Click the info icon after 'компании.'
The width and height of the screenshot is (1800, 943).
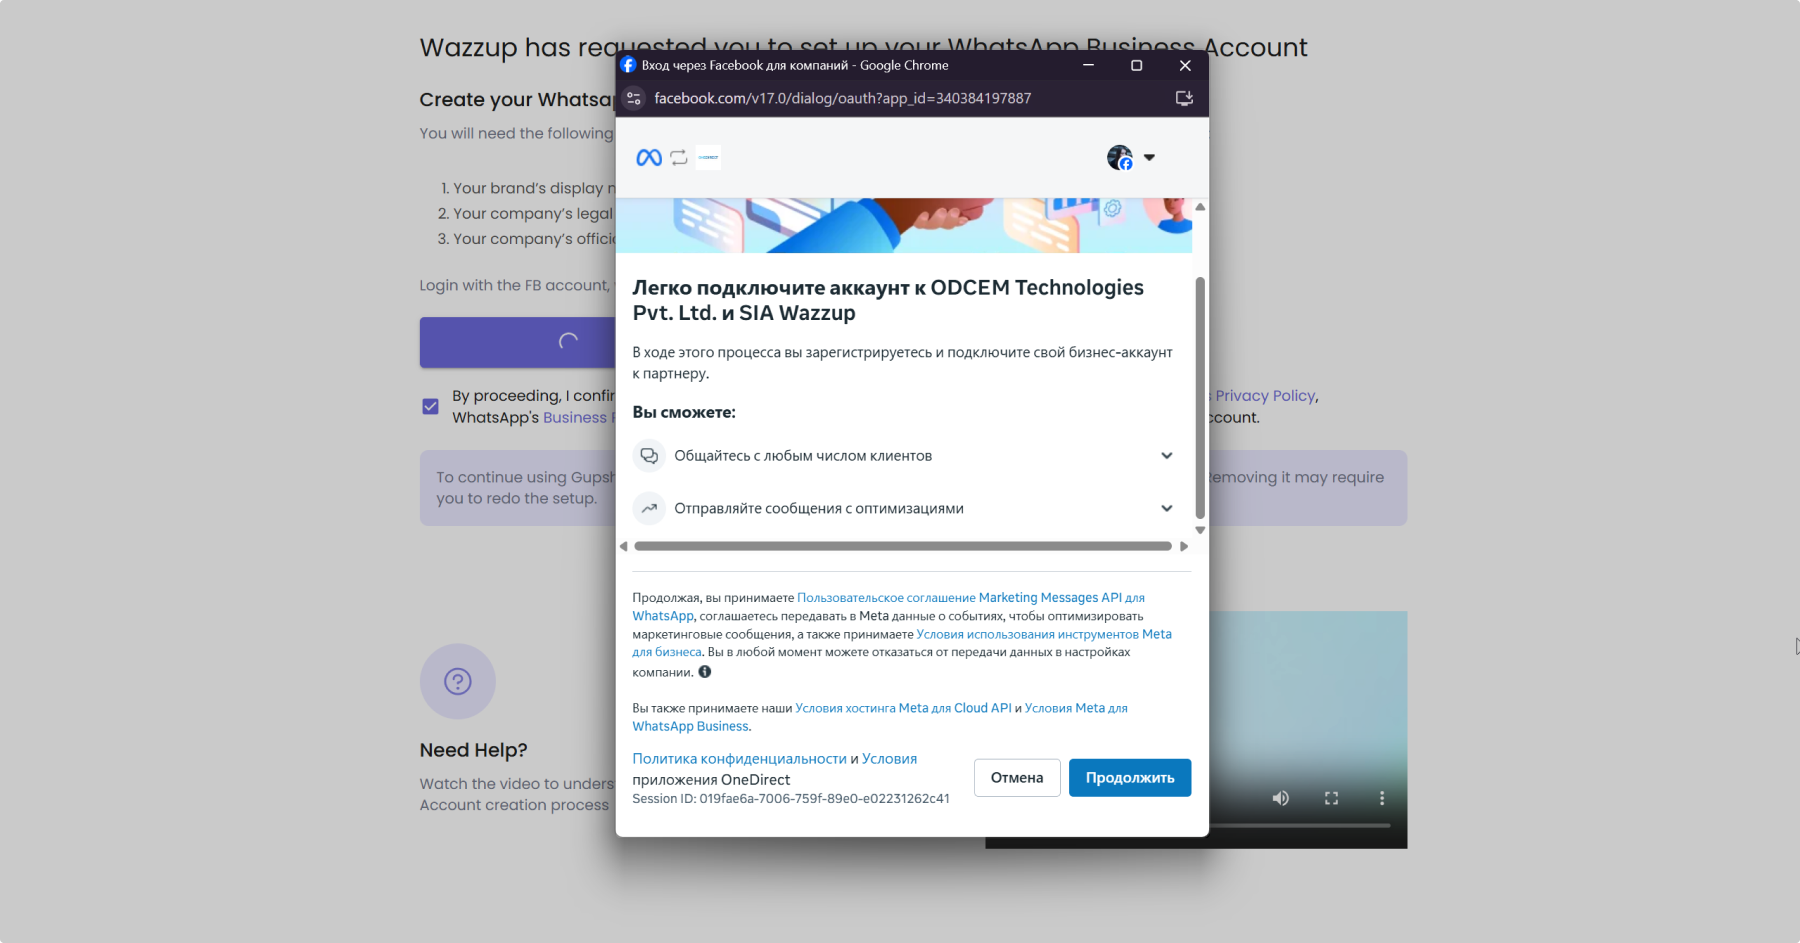click(705, 672)
